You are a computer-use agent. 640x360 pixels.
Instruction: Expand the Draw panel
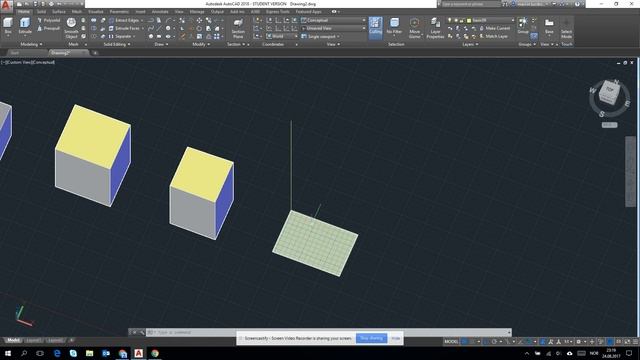[x=161, y=44]
